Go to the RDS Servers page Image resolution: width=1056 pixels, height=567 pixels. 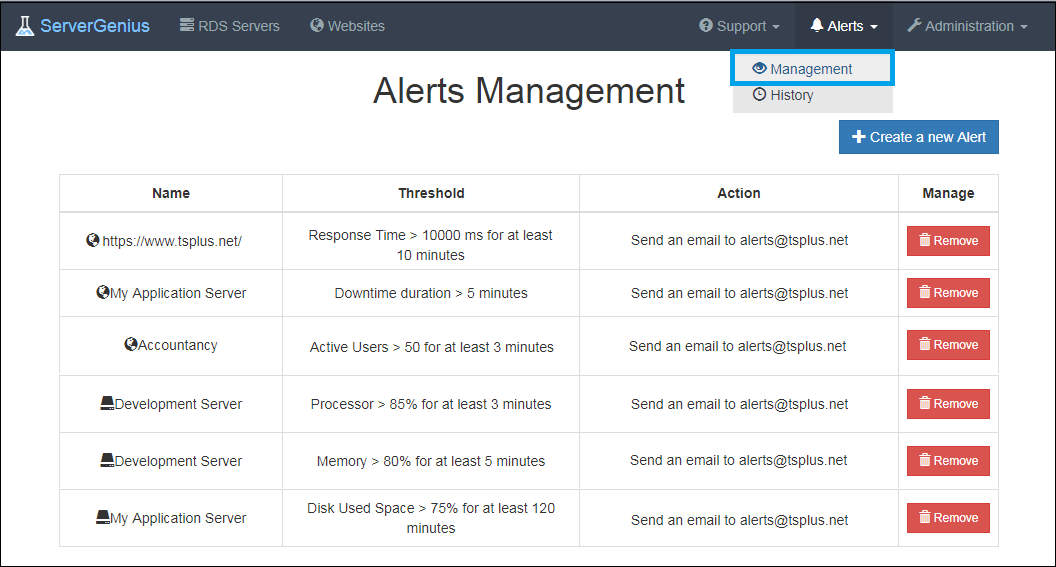[230, 26]
